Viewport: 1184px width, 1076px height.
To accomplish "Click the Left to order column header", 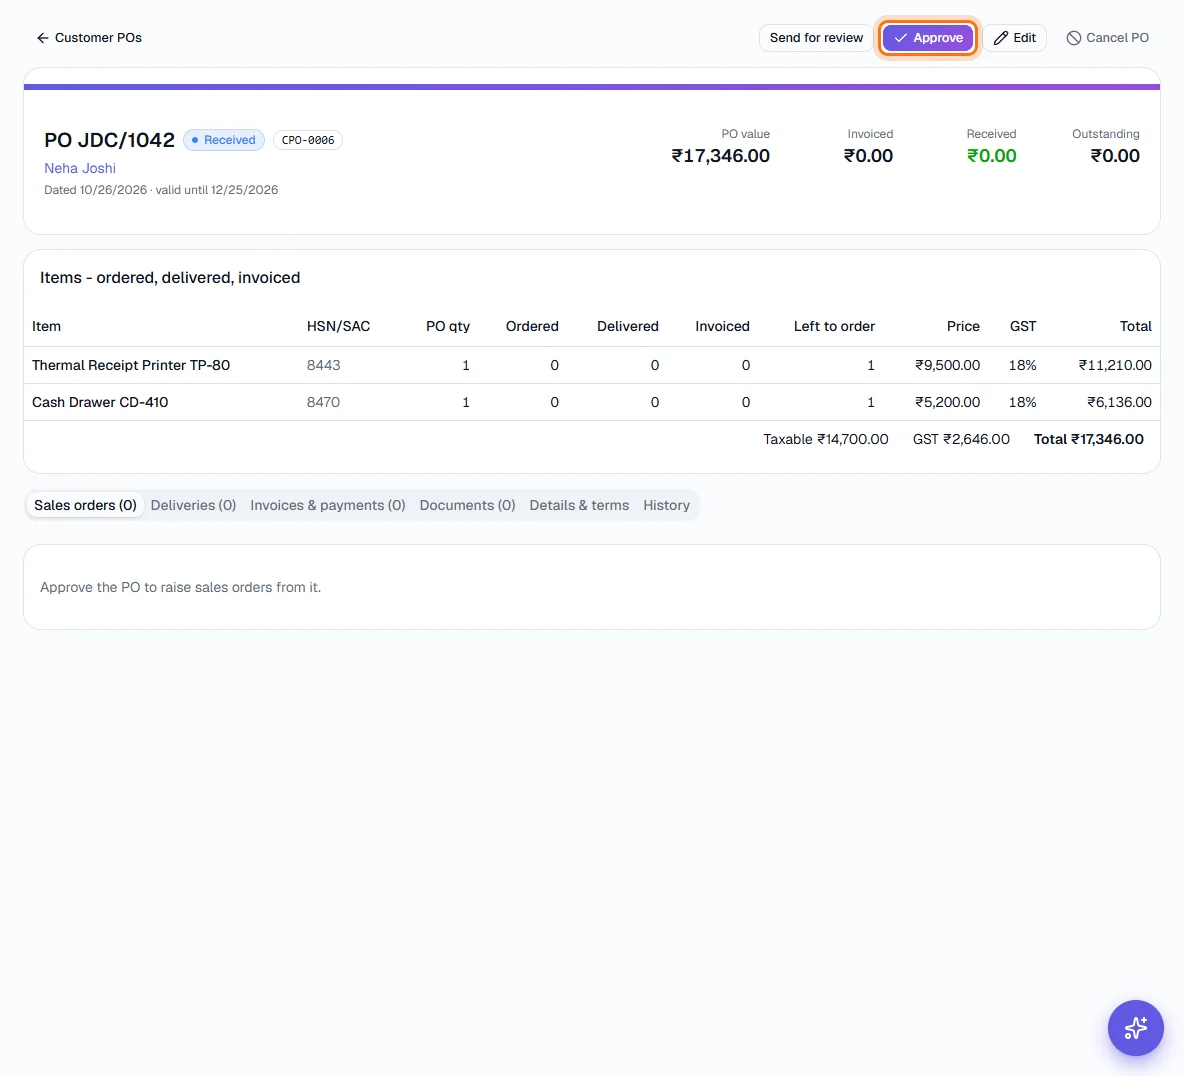I will pos(834,326).
